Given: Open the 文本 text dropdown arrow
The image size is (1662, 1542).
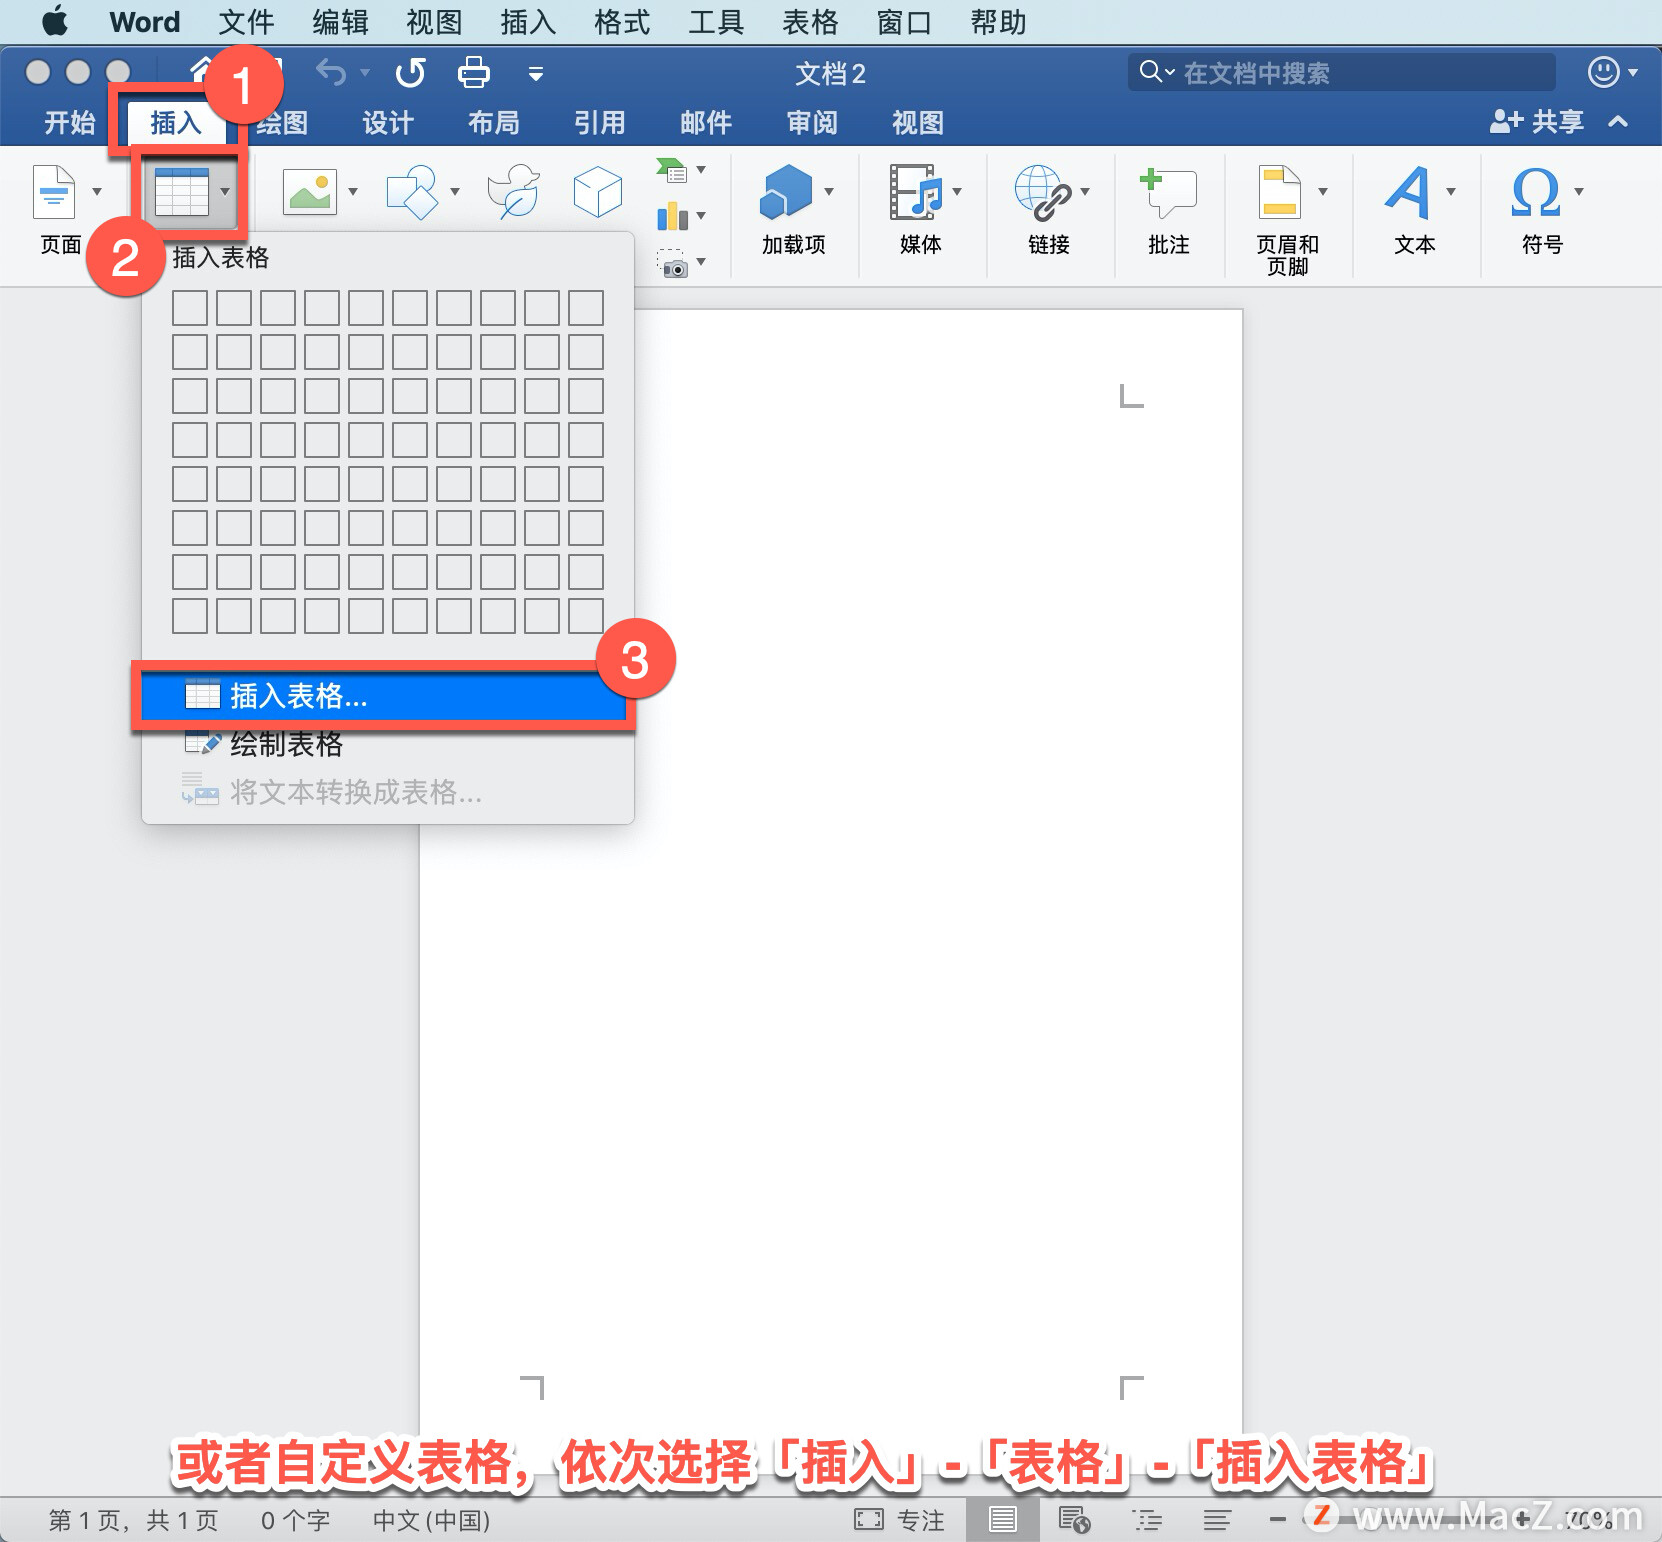Looking at the screenshot, I should coord(1452,192).
